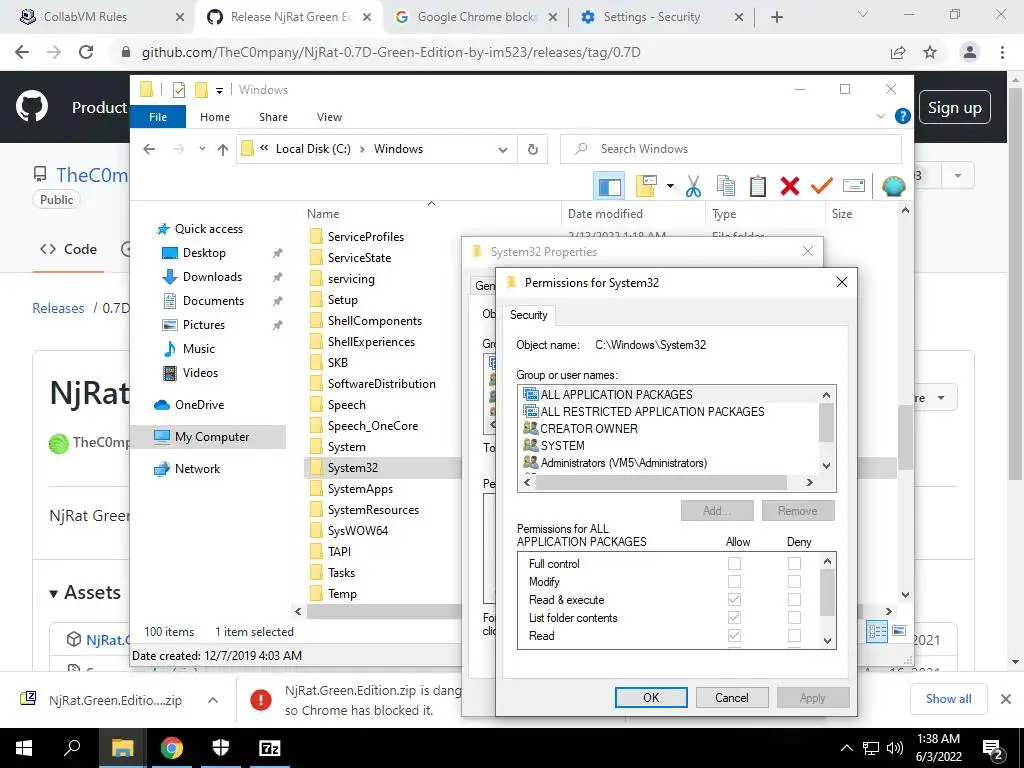This screenshot has width=1024, height=768.
Task: Click the Cut scissors icon in Explorer toolbar
Action: (693, 187)
